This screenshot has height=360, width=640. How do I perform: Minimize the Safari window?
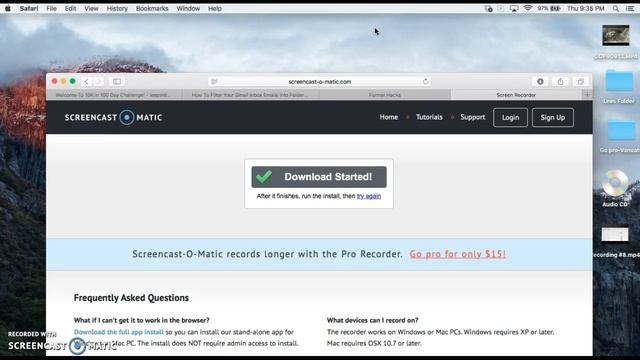click(64, 81)
